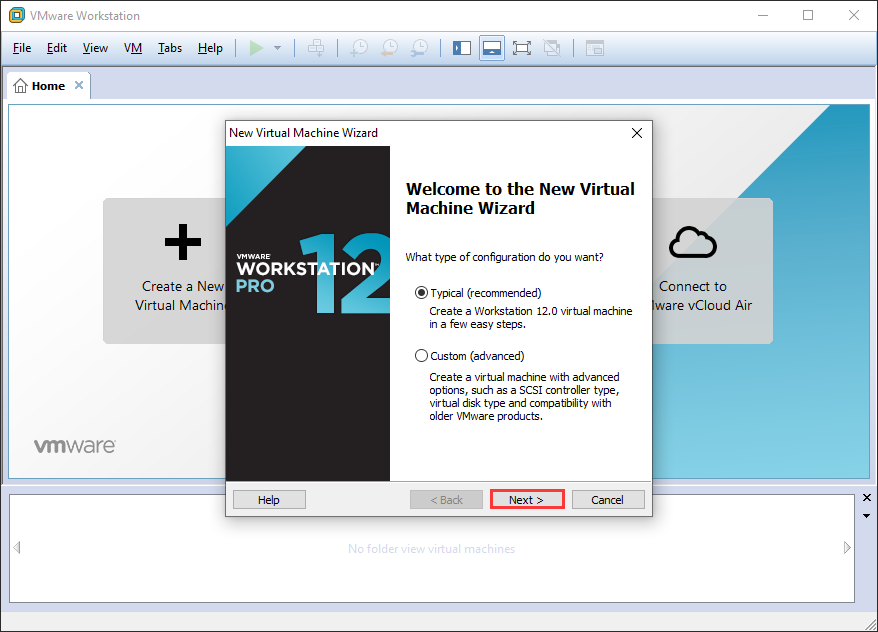
Task: Click the console view toolbar icon
Action: click(595, 48)
